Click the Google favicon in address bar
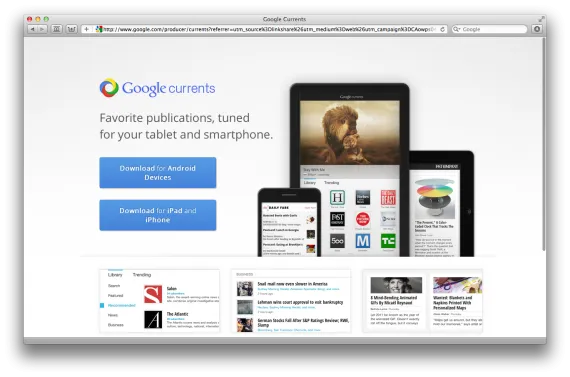The height and width of the screenshot is (377, 570). [99, 29]
